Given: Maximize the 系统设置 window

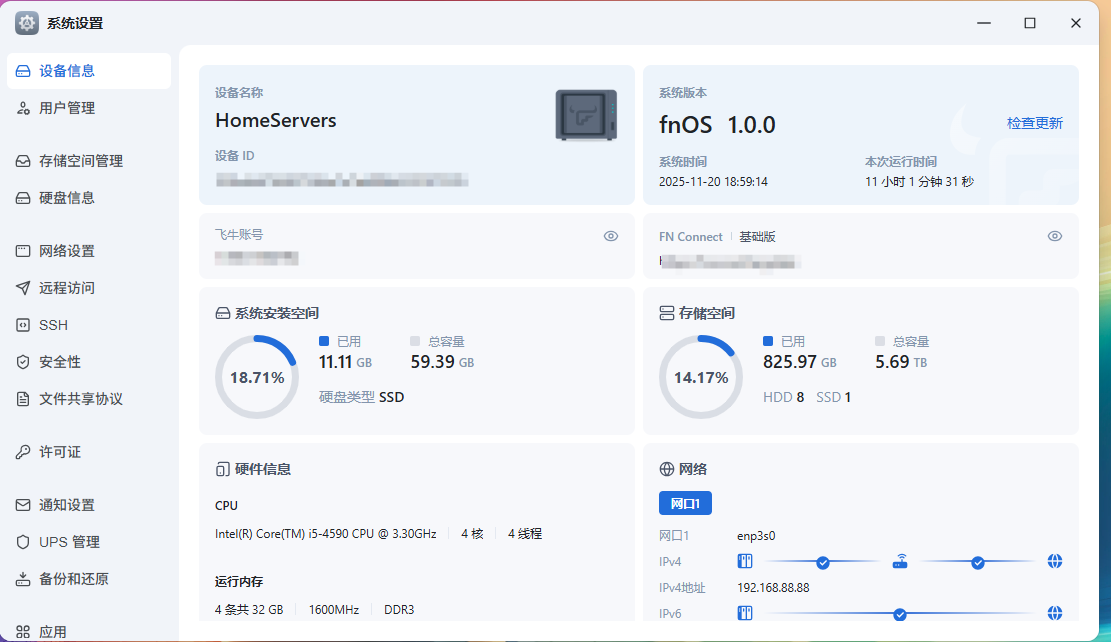Looking at the screenshot, I should click(x=1030, y=23).
